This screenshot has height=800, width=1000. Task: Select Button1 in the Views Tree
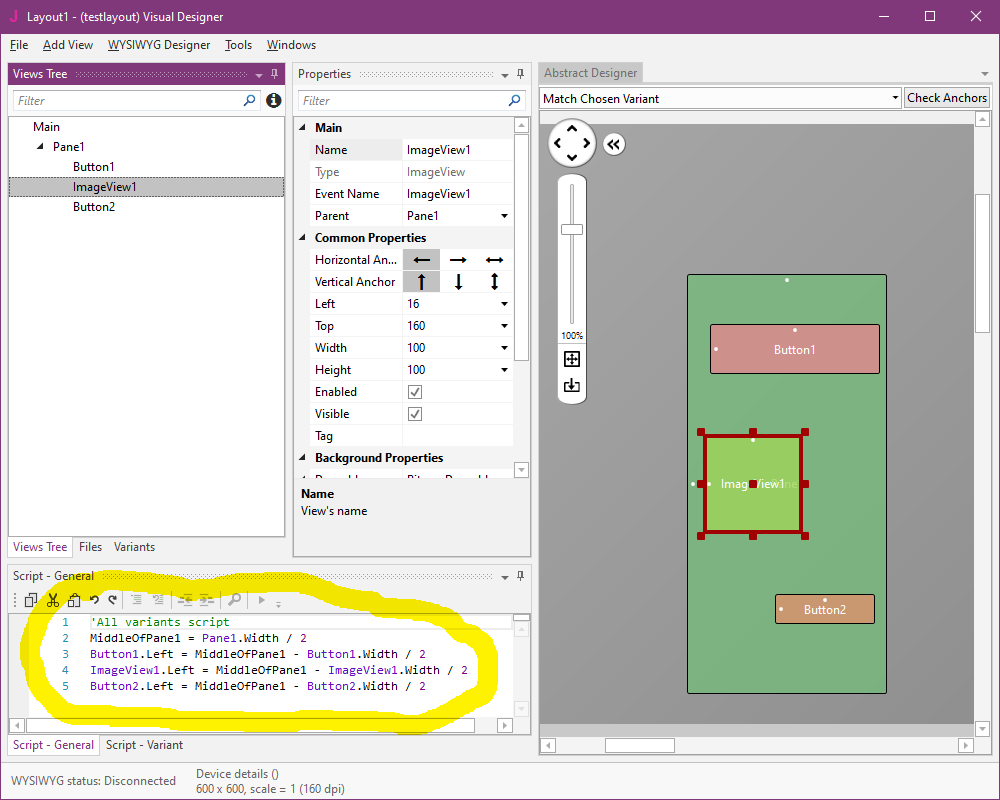coord(94,167)
